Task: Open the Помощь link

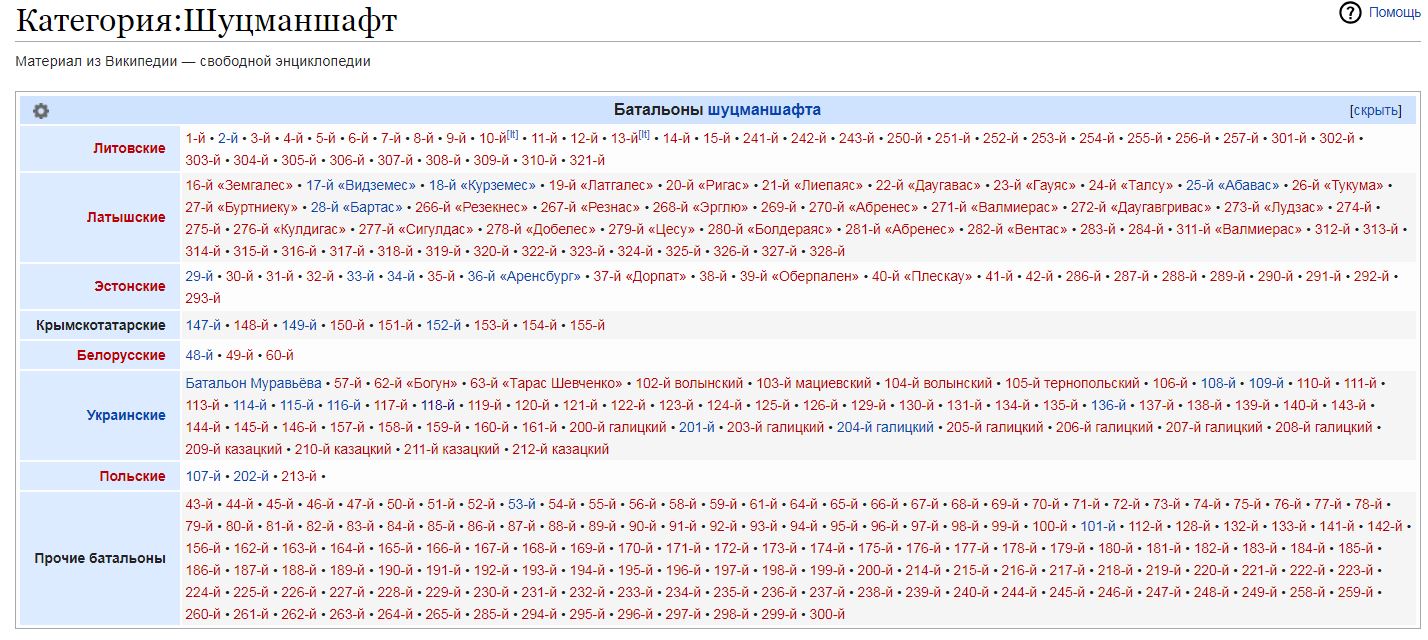Action: [x=1394, y=13]
